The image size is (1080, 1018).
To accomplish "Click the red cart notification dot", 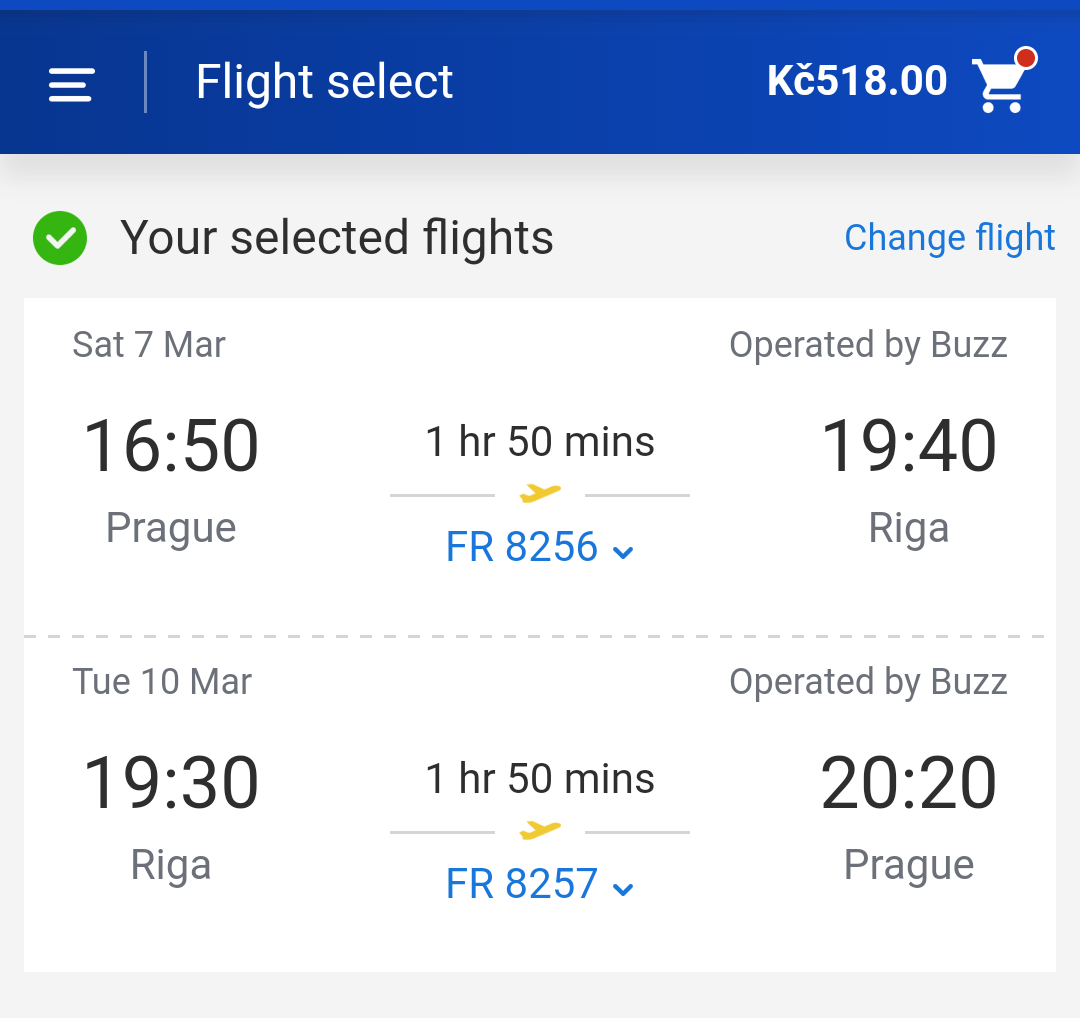I will coord(1026,58).
